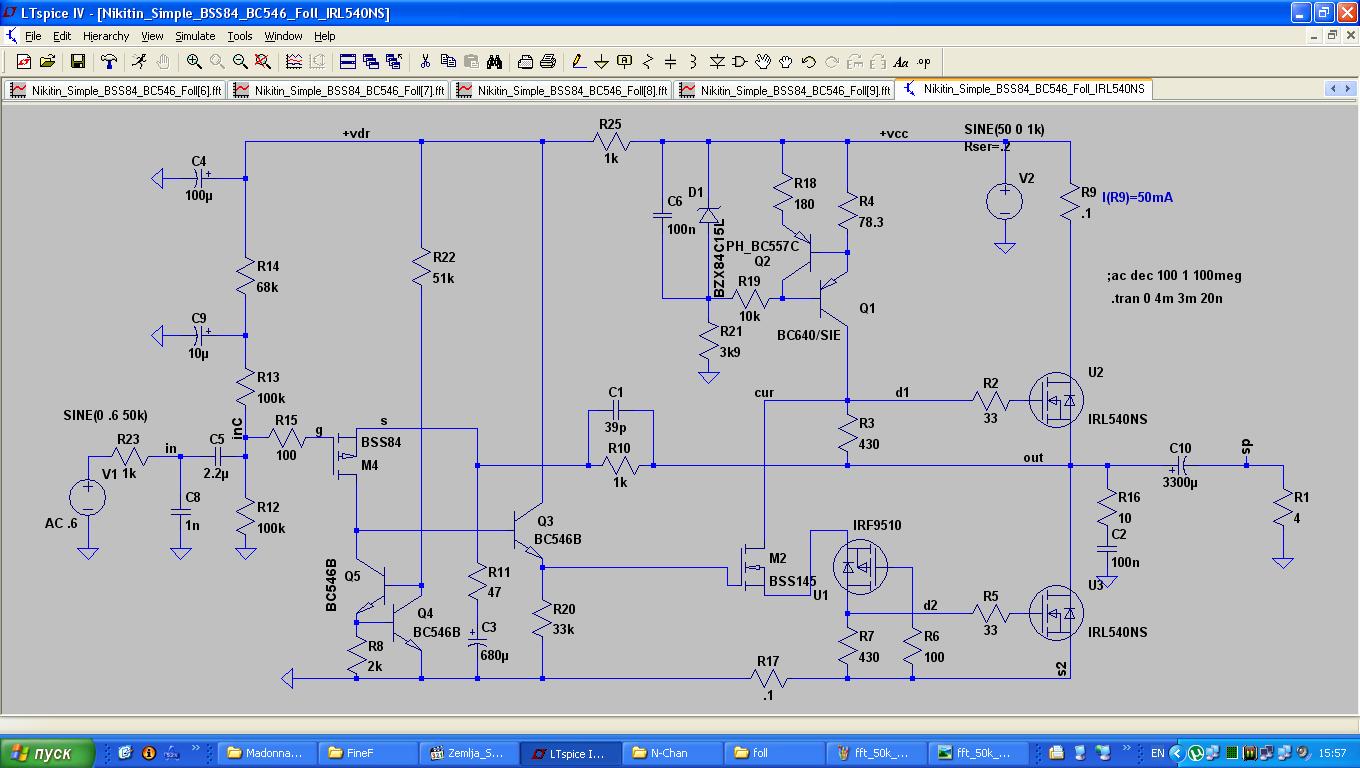1360x768 pixels.
Task: Select the Foll_IRL540NS schematic tab
Action: point(1025,89)
